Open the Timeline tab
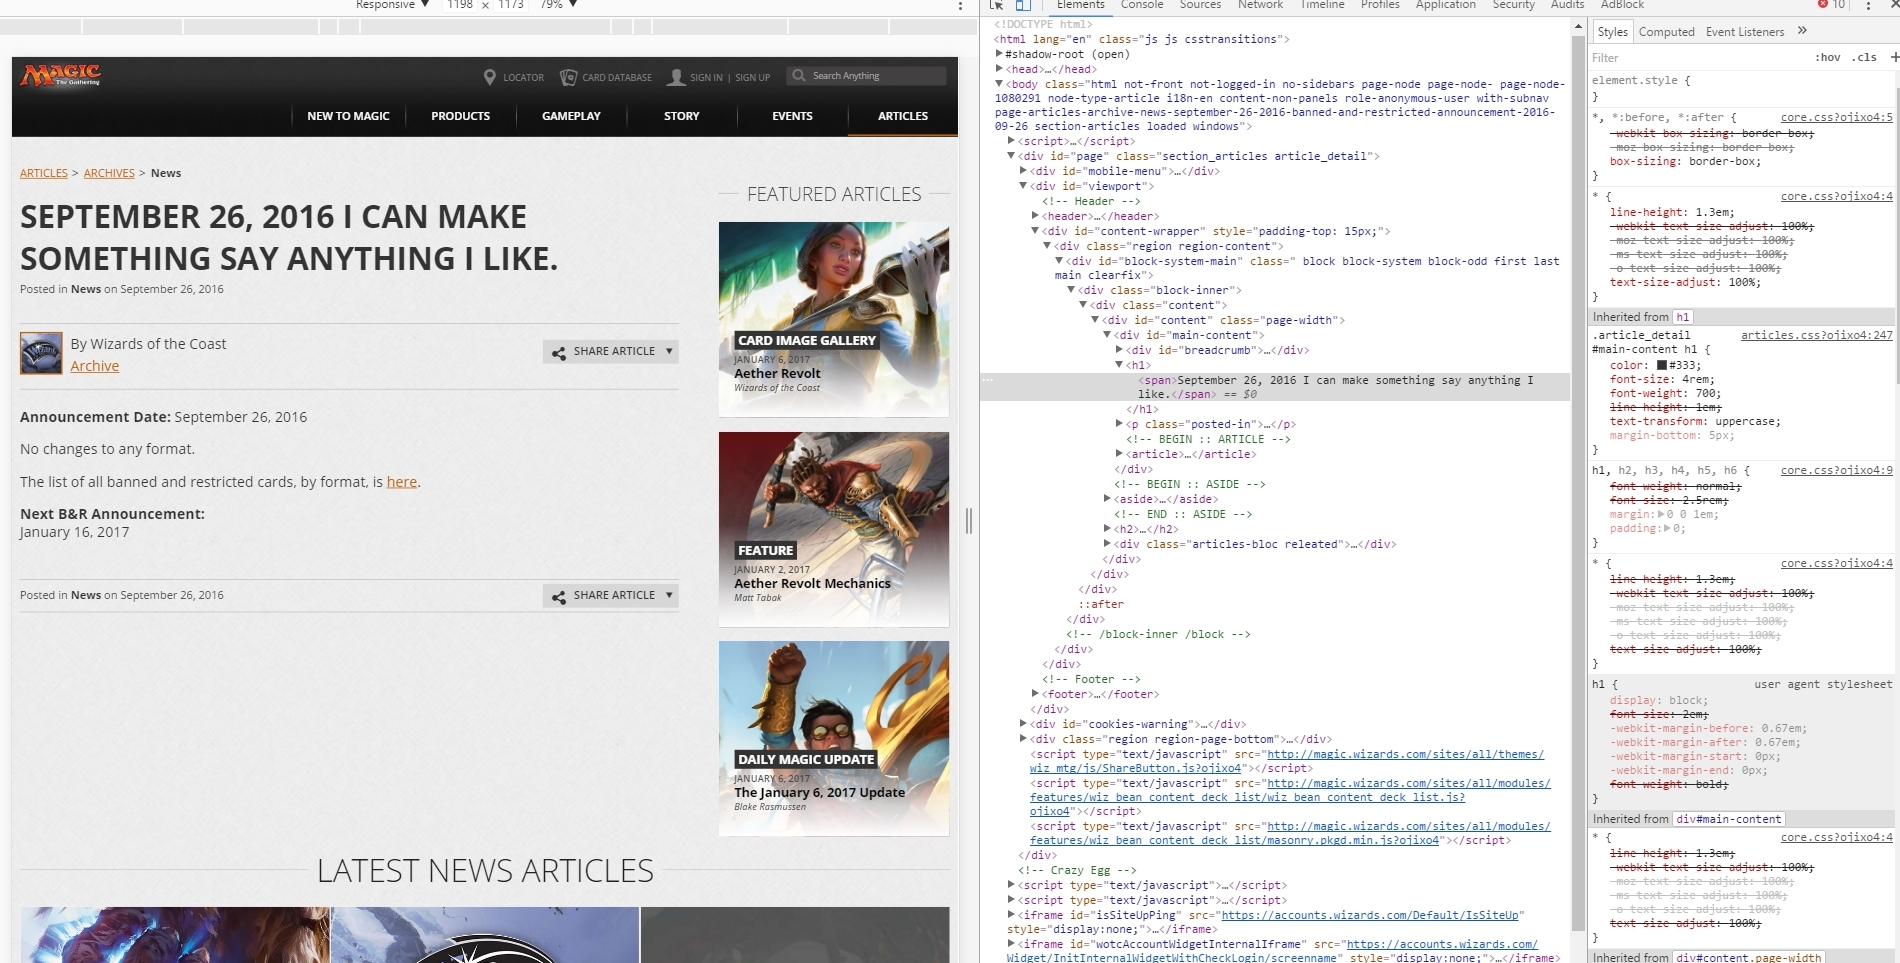Image resolution: width=1900 pixels, height=963 pixels. click(x=1322, y=5)
